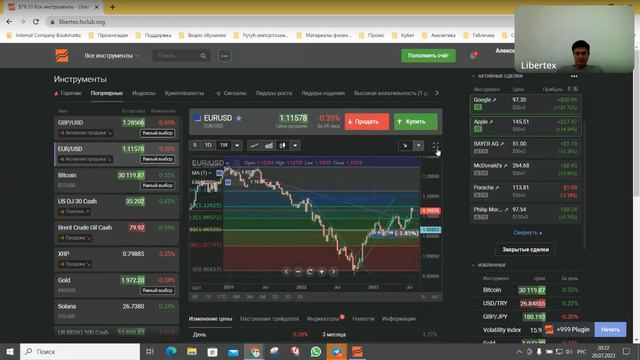The width and height of the screenshot is (640, 360).
Task: Open the Google active trade
Action: click(x=526, y=104)
